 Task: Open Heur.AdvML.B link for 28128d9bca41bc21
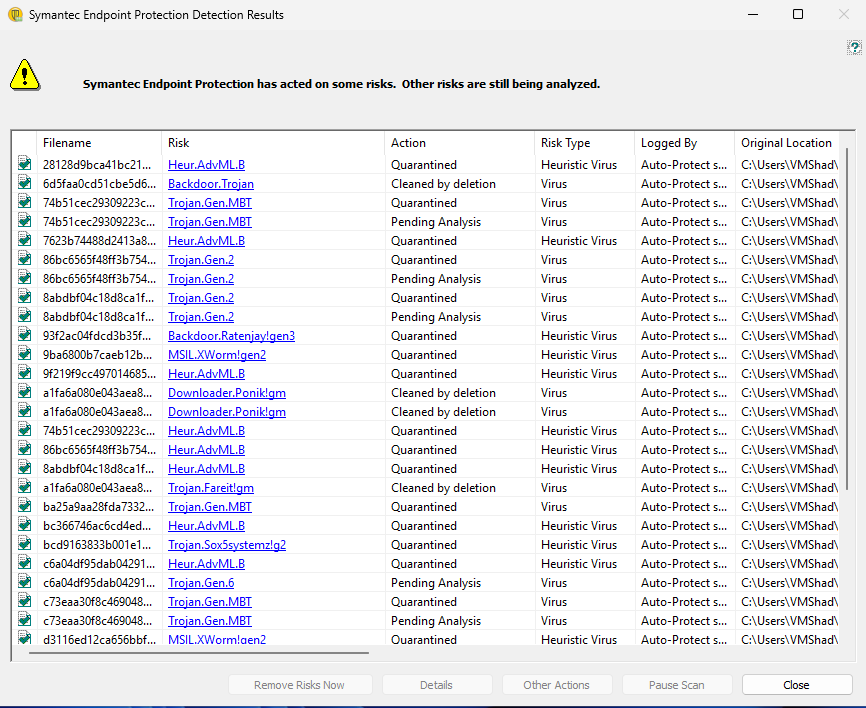click(207, 165)
